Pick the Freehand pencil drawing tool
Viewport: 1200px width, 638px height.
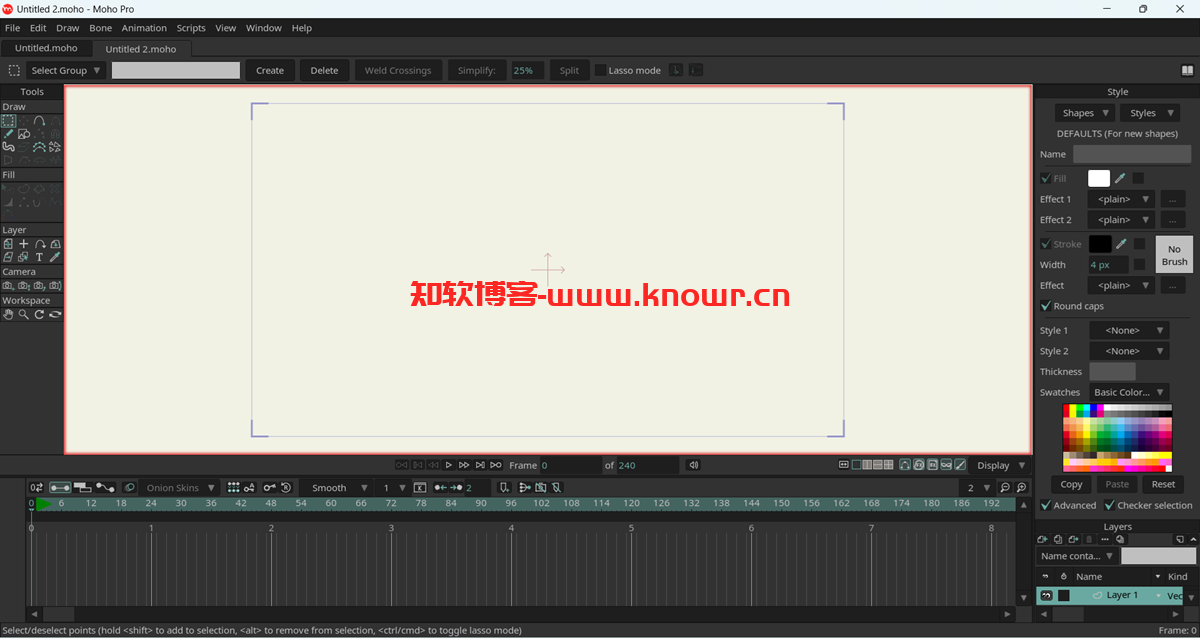pos(8,133)
